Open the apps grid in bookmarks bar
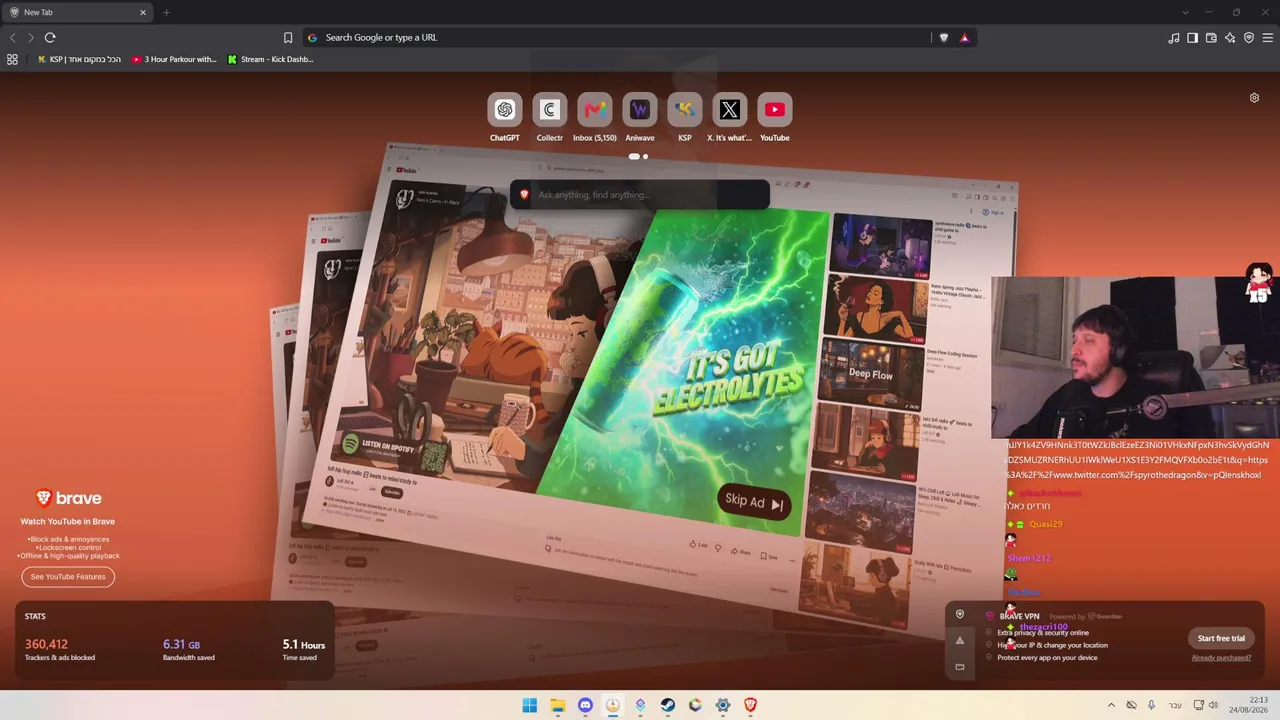 pos(12,60)
